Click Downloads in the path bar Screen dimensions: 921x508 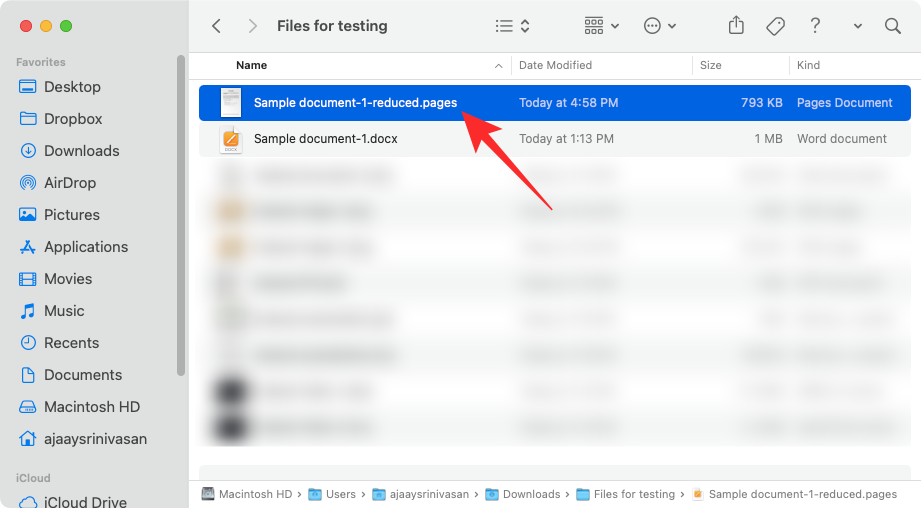click(523, 494)
